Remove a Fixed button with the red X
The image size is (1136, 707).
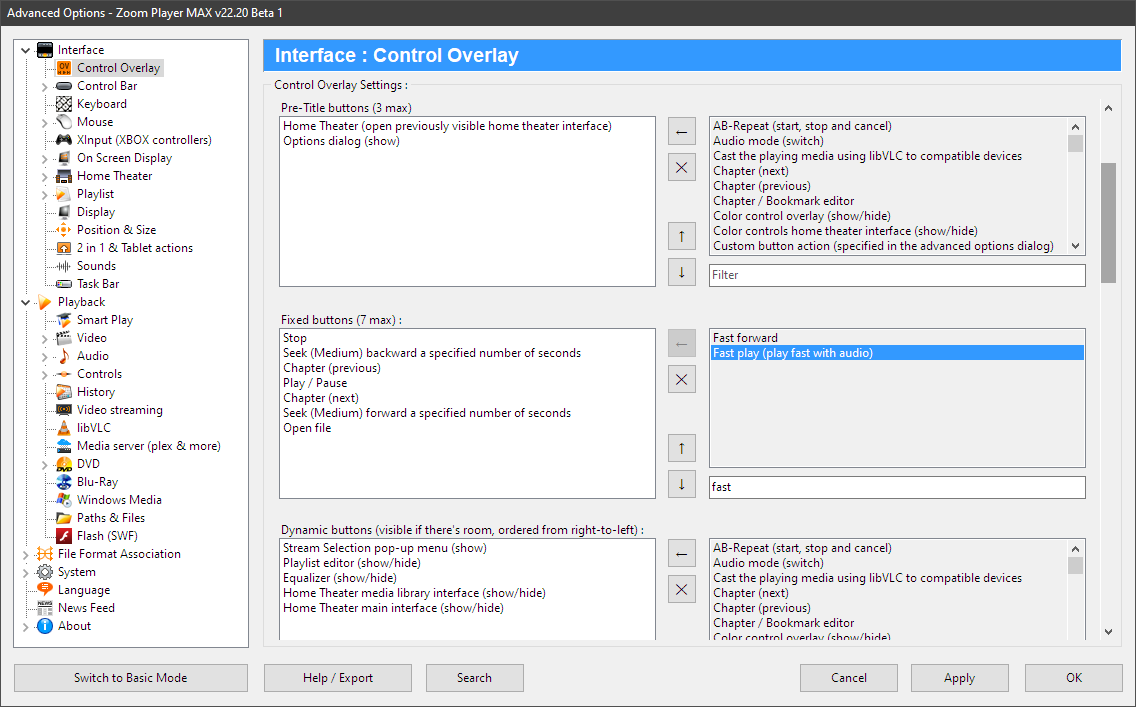pos(681,379)
